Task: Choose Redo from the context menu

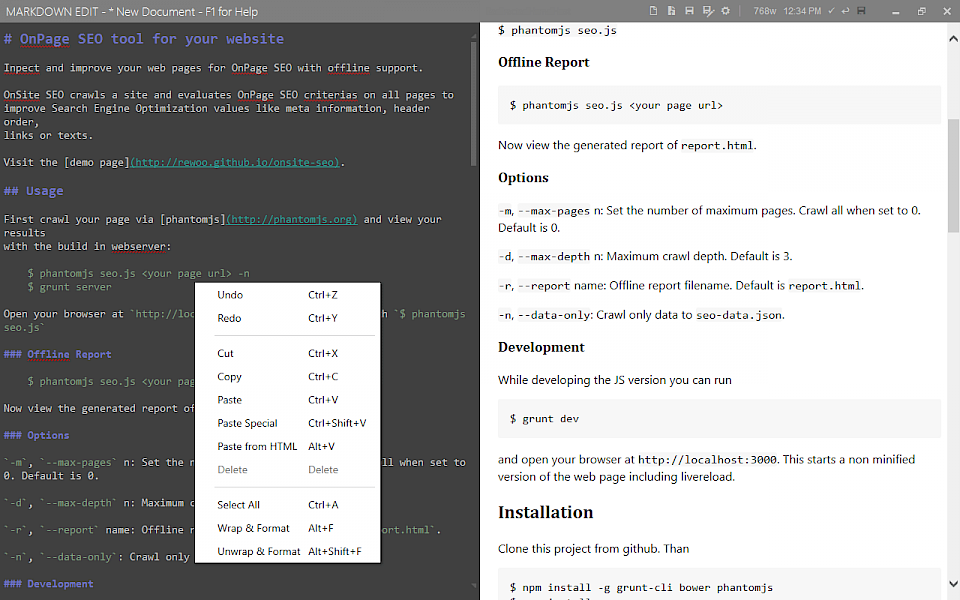Action: click(287, 318)
